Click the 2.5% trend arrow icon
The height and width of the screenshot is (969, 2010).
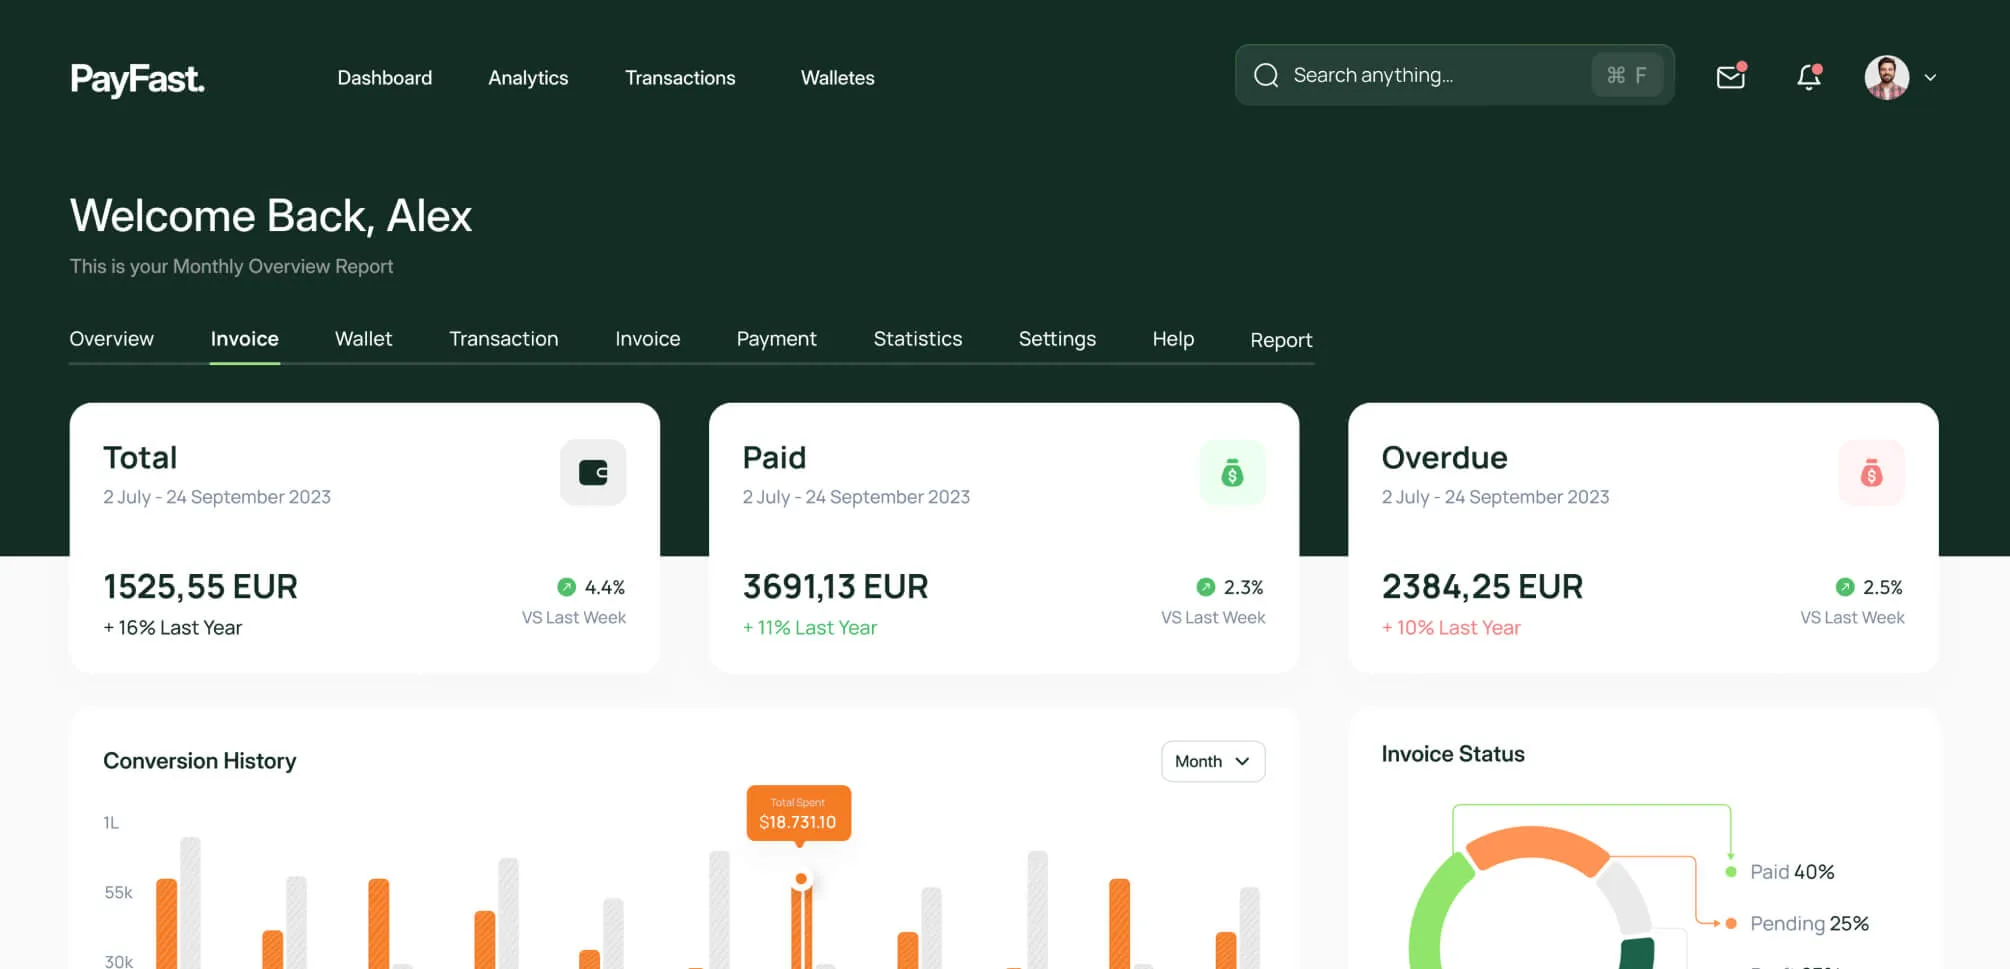click(1844, 587)
